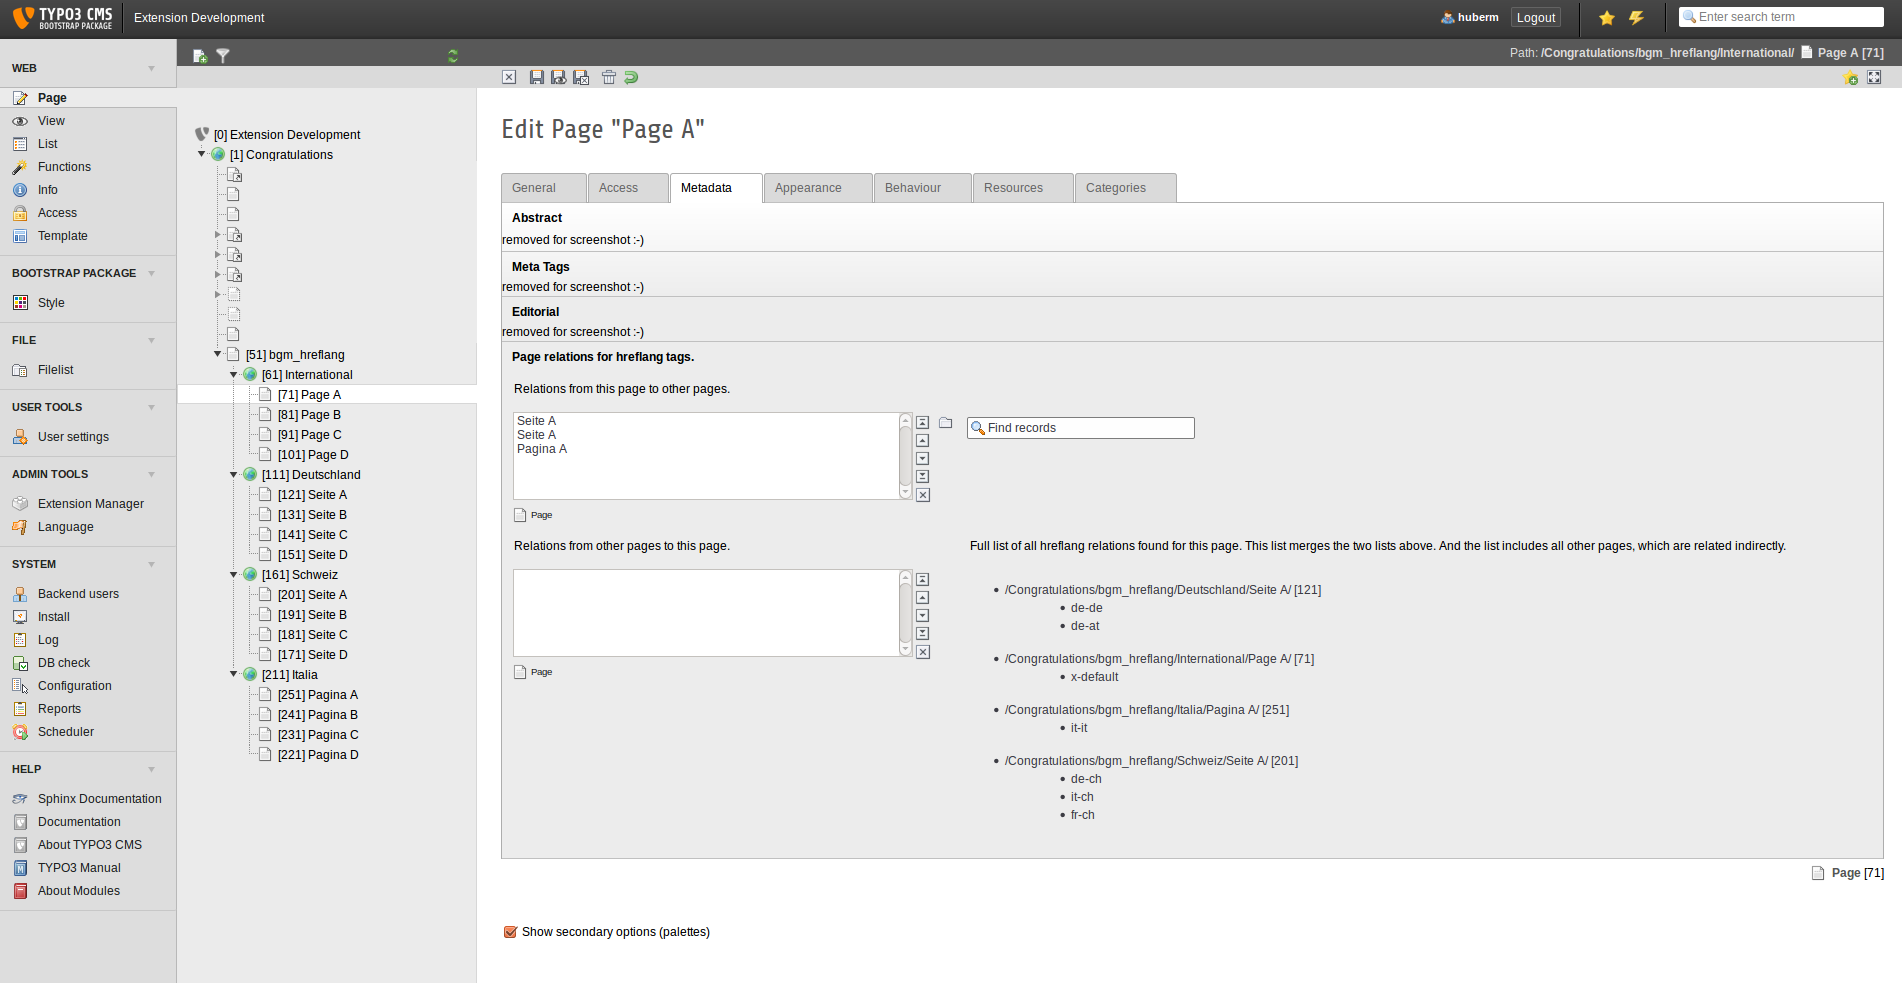Click the save and close document icon
Screen dimensions: 1902x983
[581, 77]
